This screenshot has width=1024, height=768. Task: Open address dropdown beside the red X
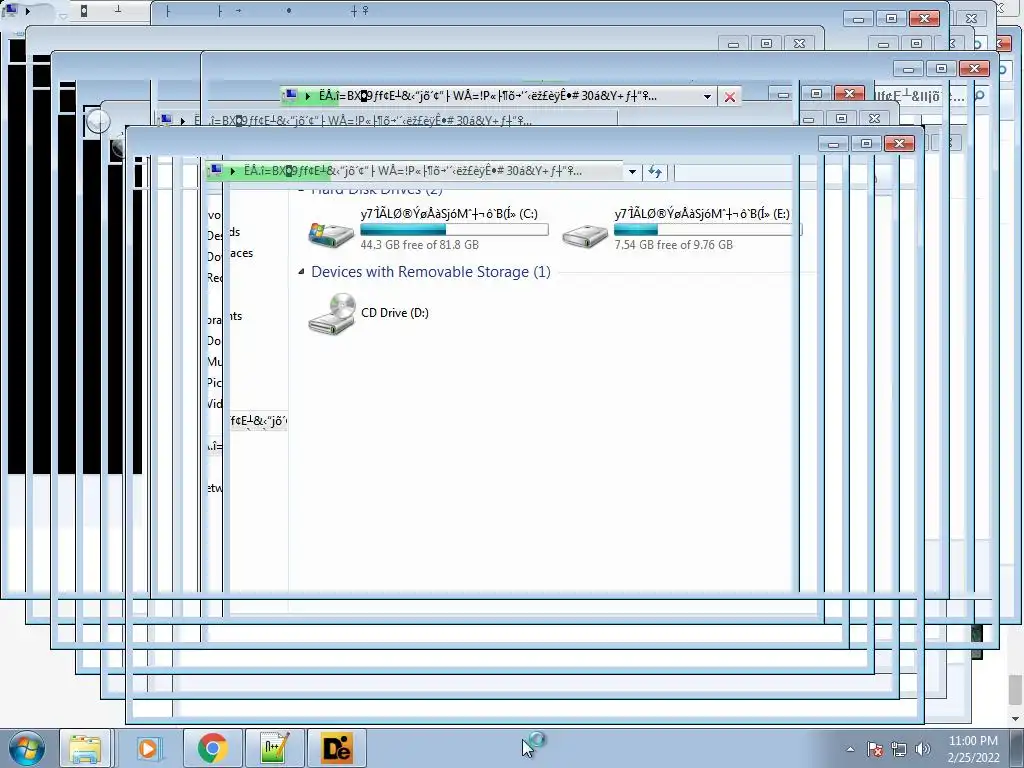707,97
